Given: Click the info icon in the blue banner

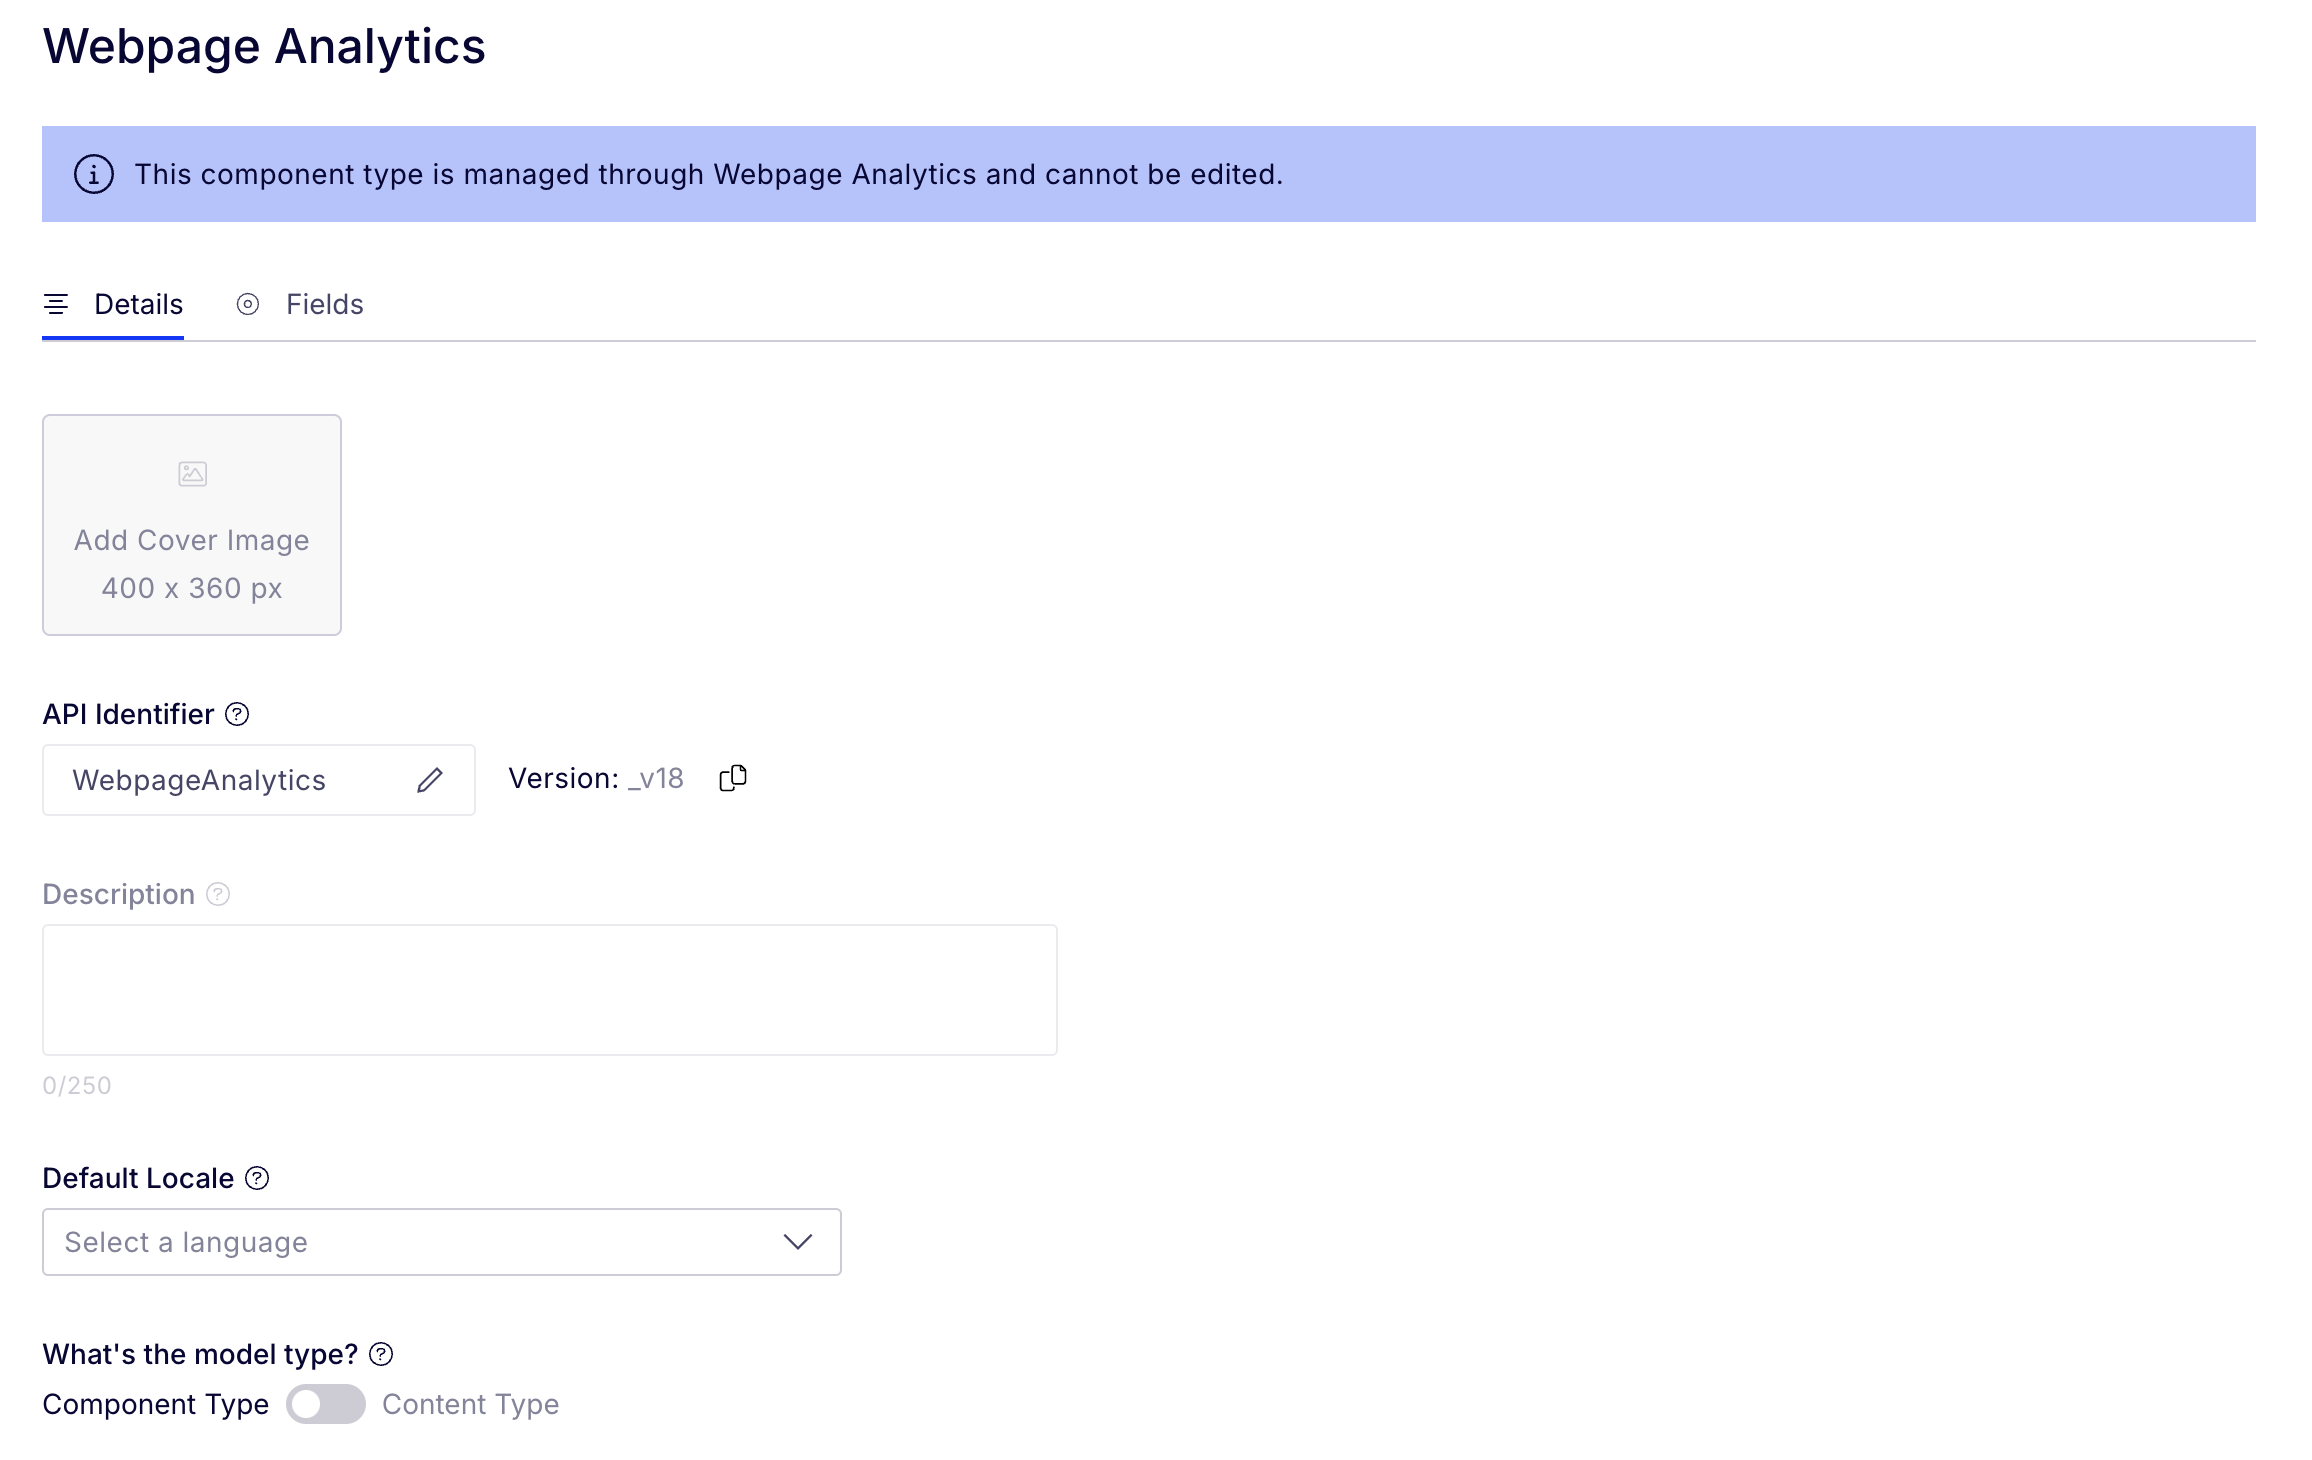Looking at the screenshot, I should pos(94,174).
